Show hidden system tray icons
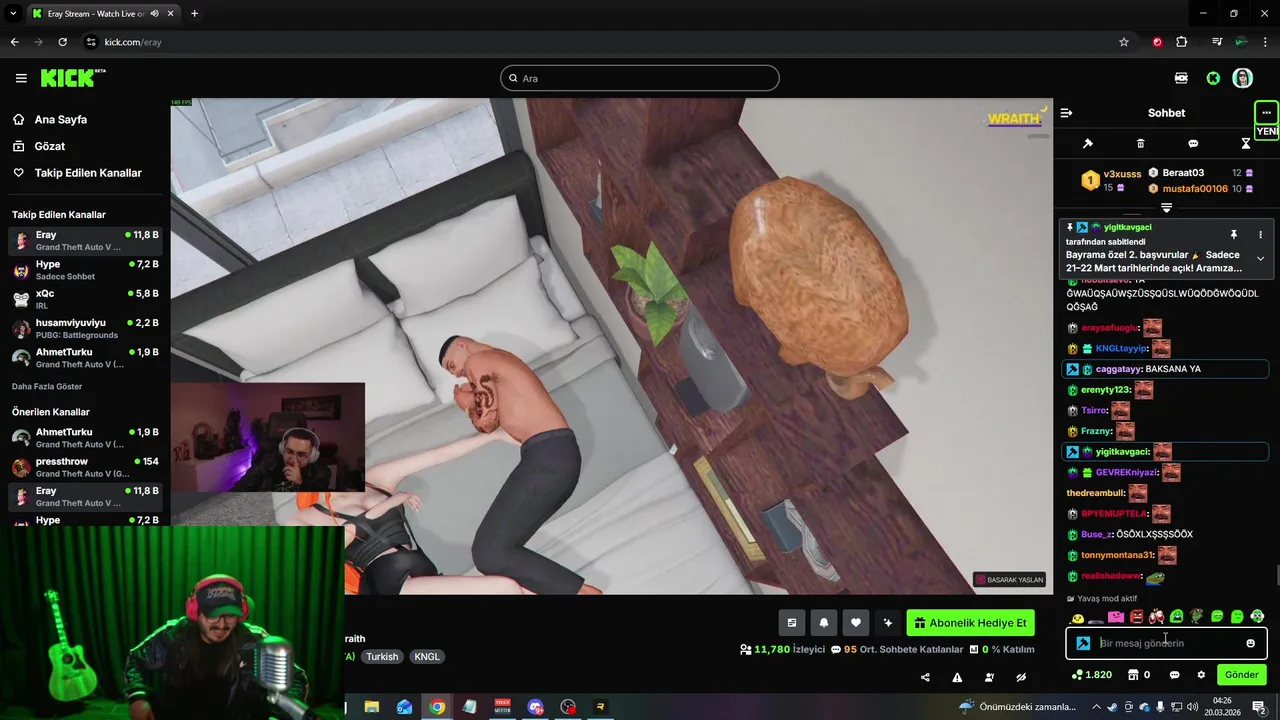1280x720 pixels. click(1095, 707)
